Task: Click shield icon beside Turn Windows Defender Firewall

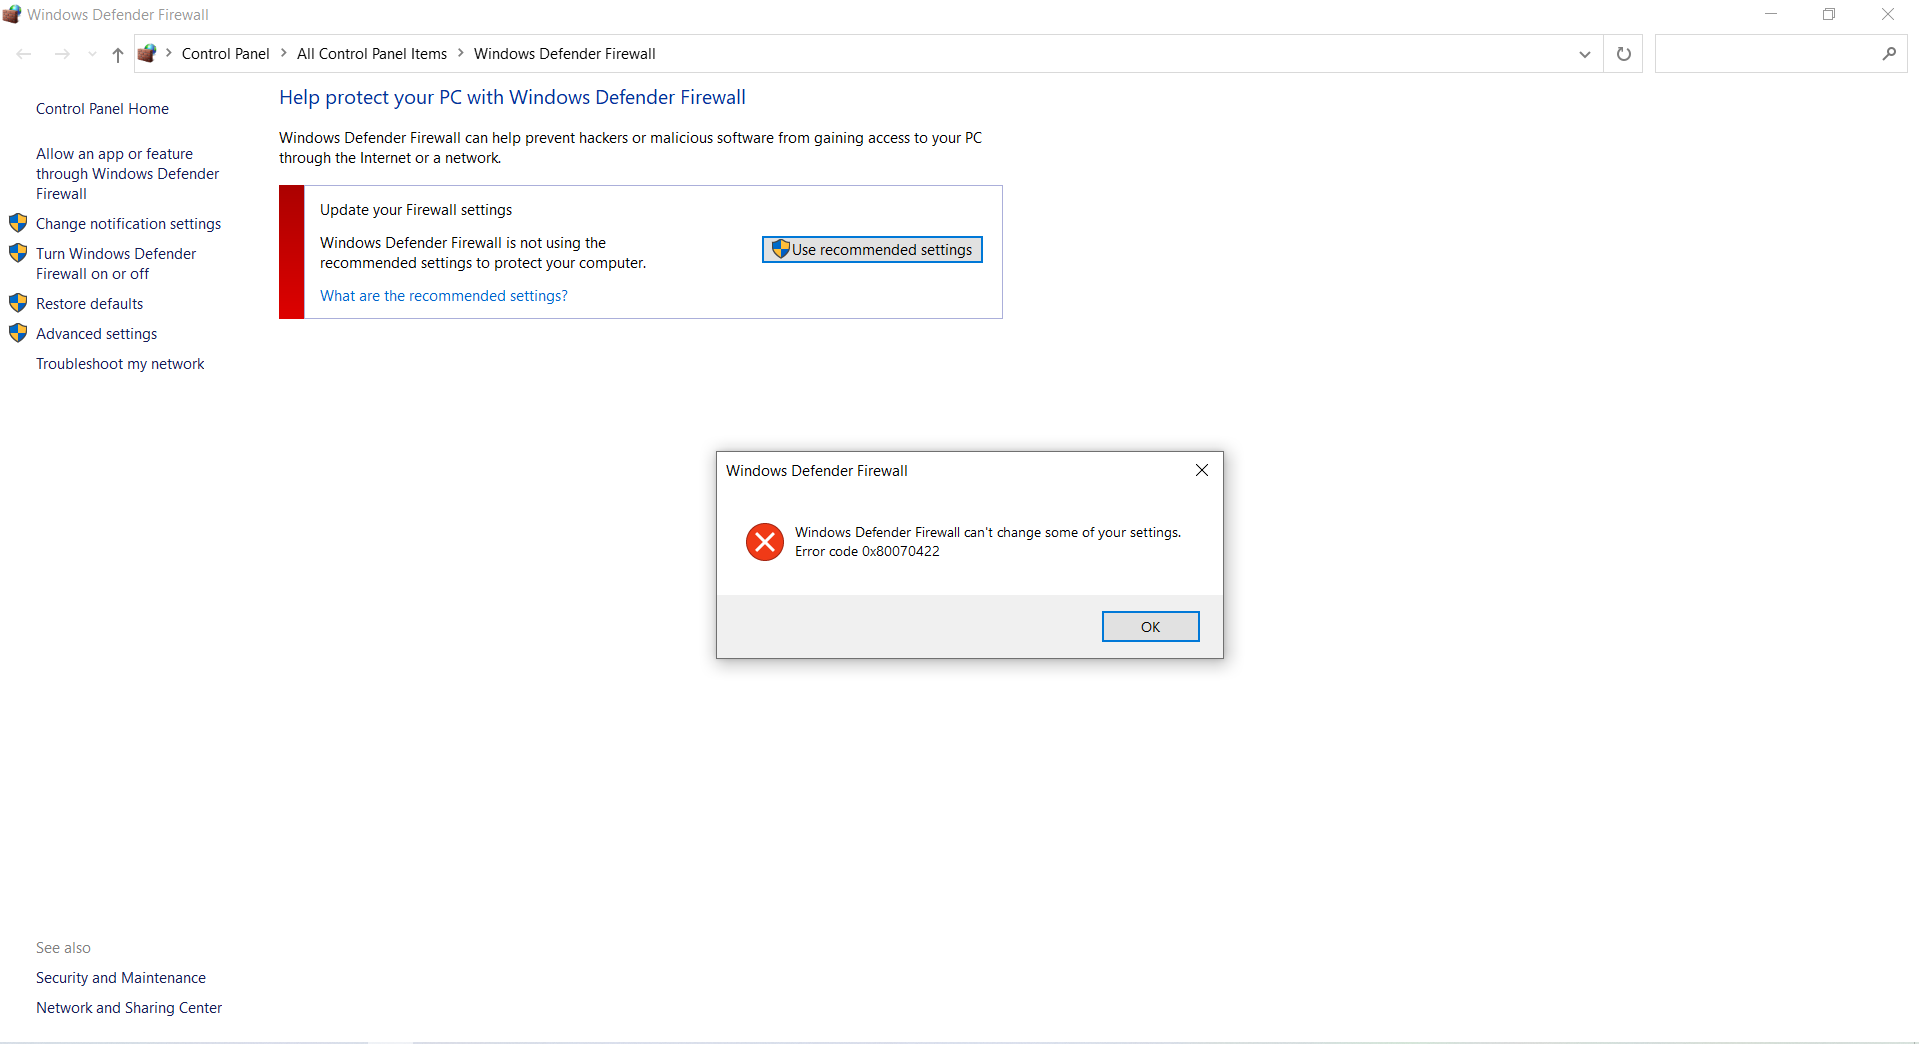Action: 18,253
